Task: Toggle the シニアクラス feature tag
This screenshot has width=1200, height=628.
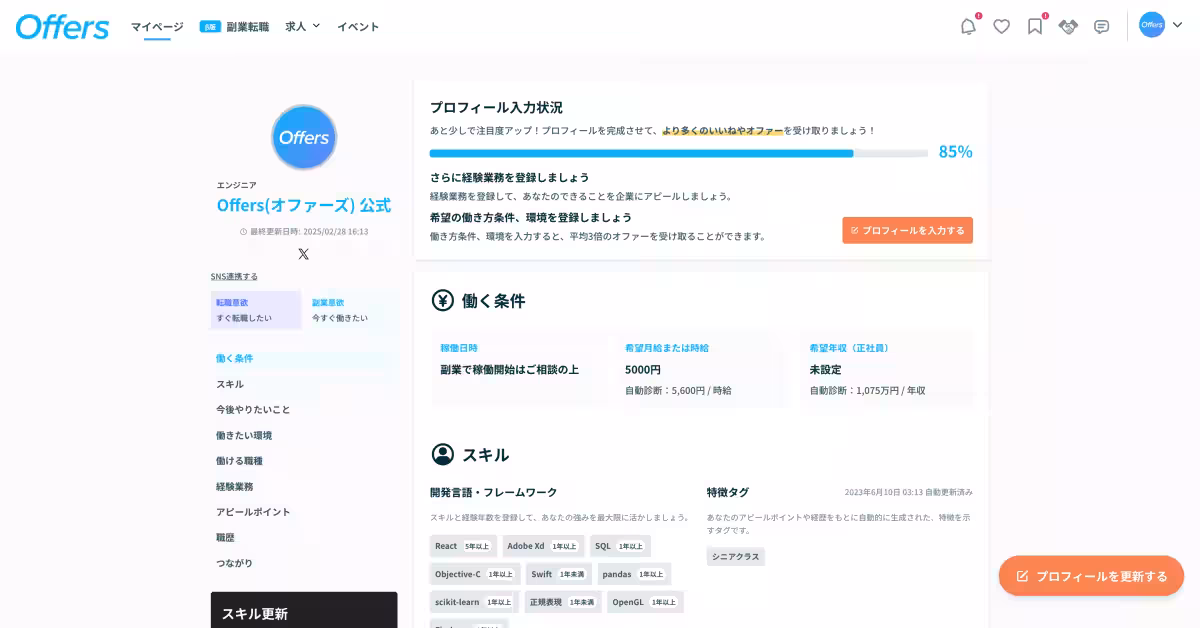Action: tap(735, 556)
